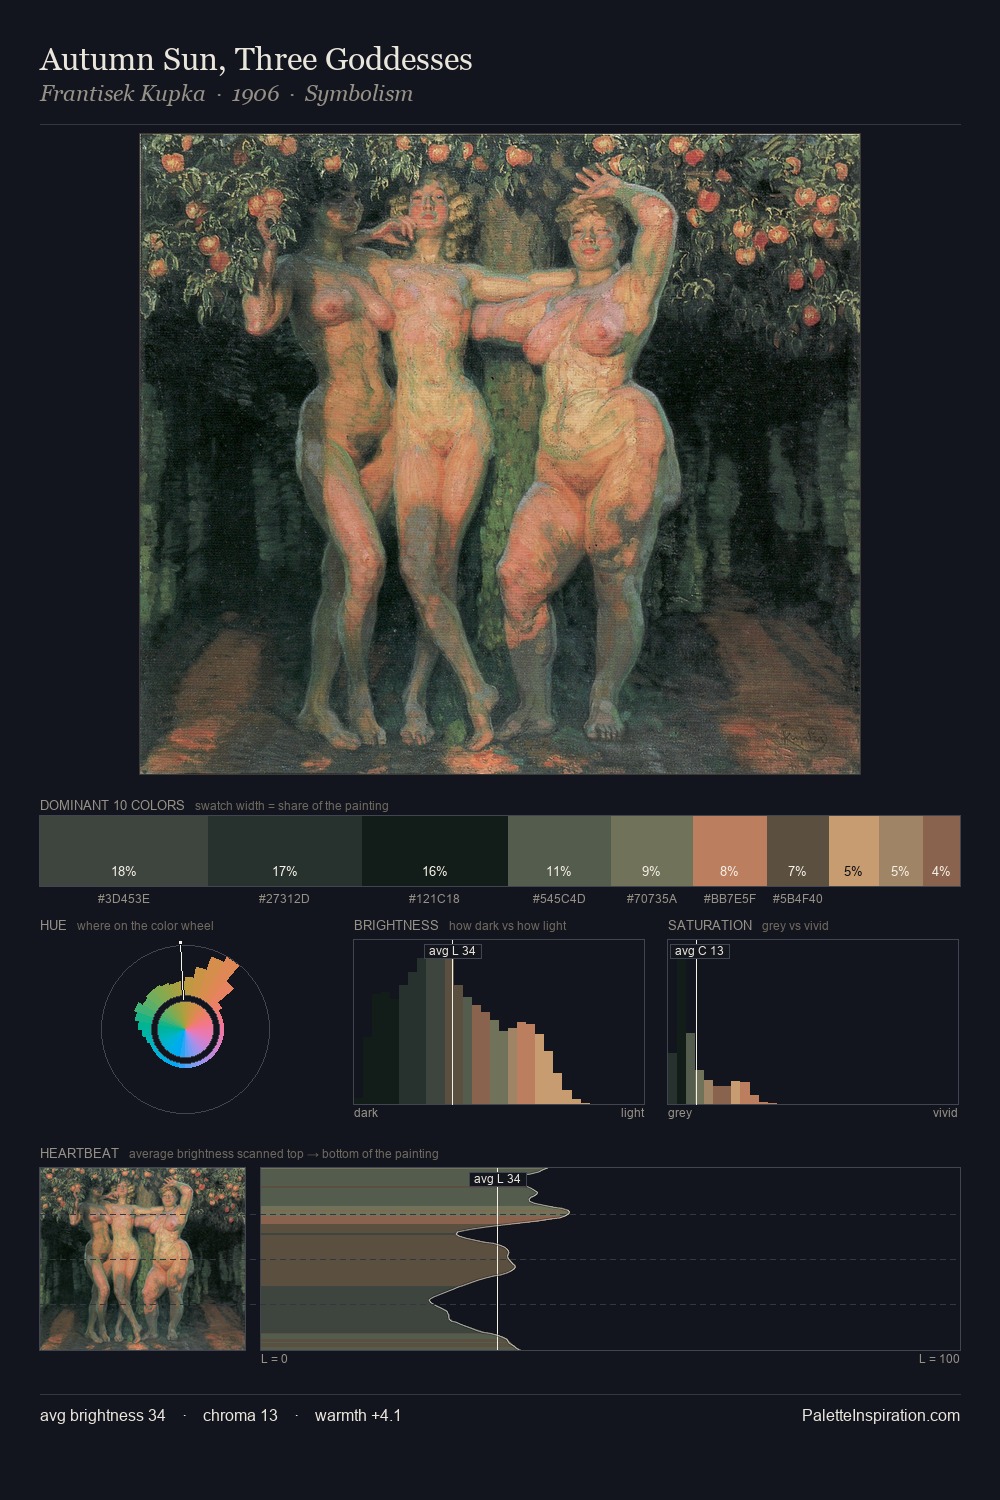Click the L = 0 axis label

[274, 1359]
